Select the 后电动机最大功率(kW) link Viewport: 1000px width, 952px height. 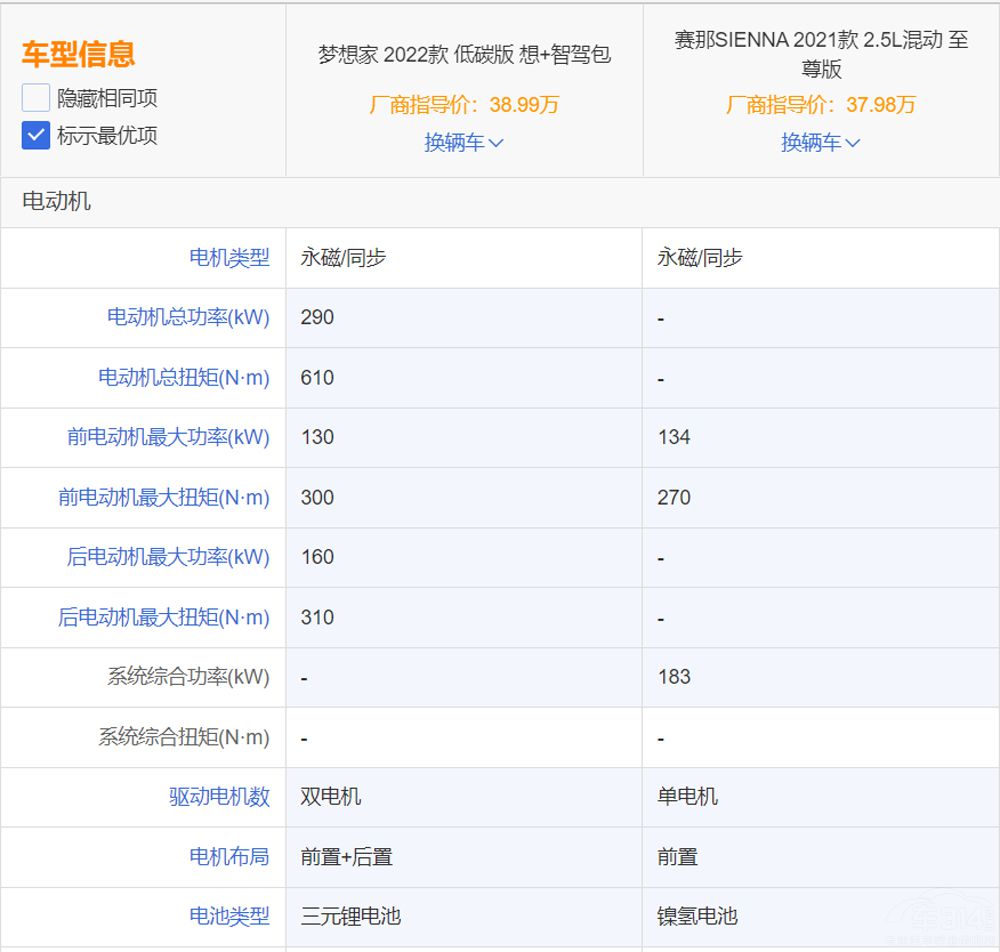168,558
